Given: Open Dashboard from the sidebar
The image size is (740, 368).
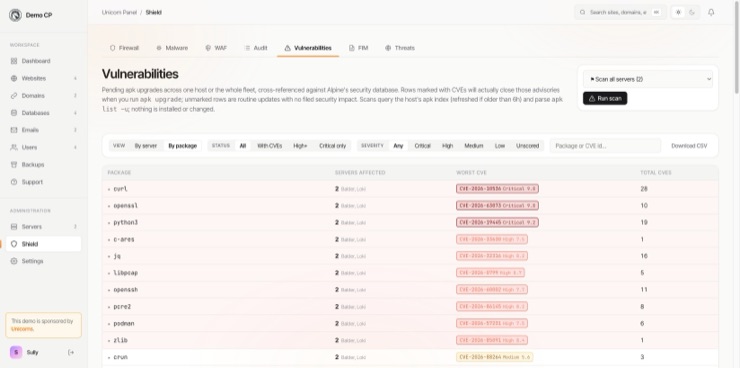Looking at the screenshot, I should 43,61.
